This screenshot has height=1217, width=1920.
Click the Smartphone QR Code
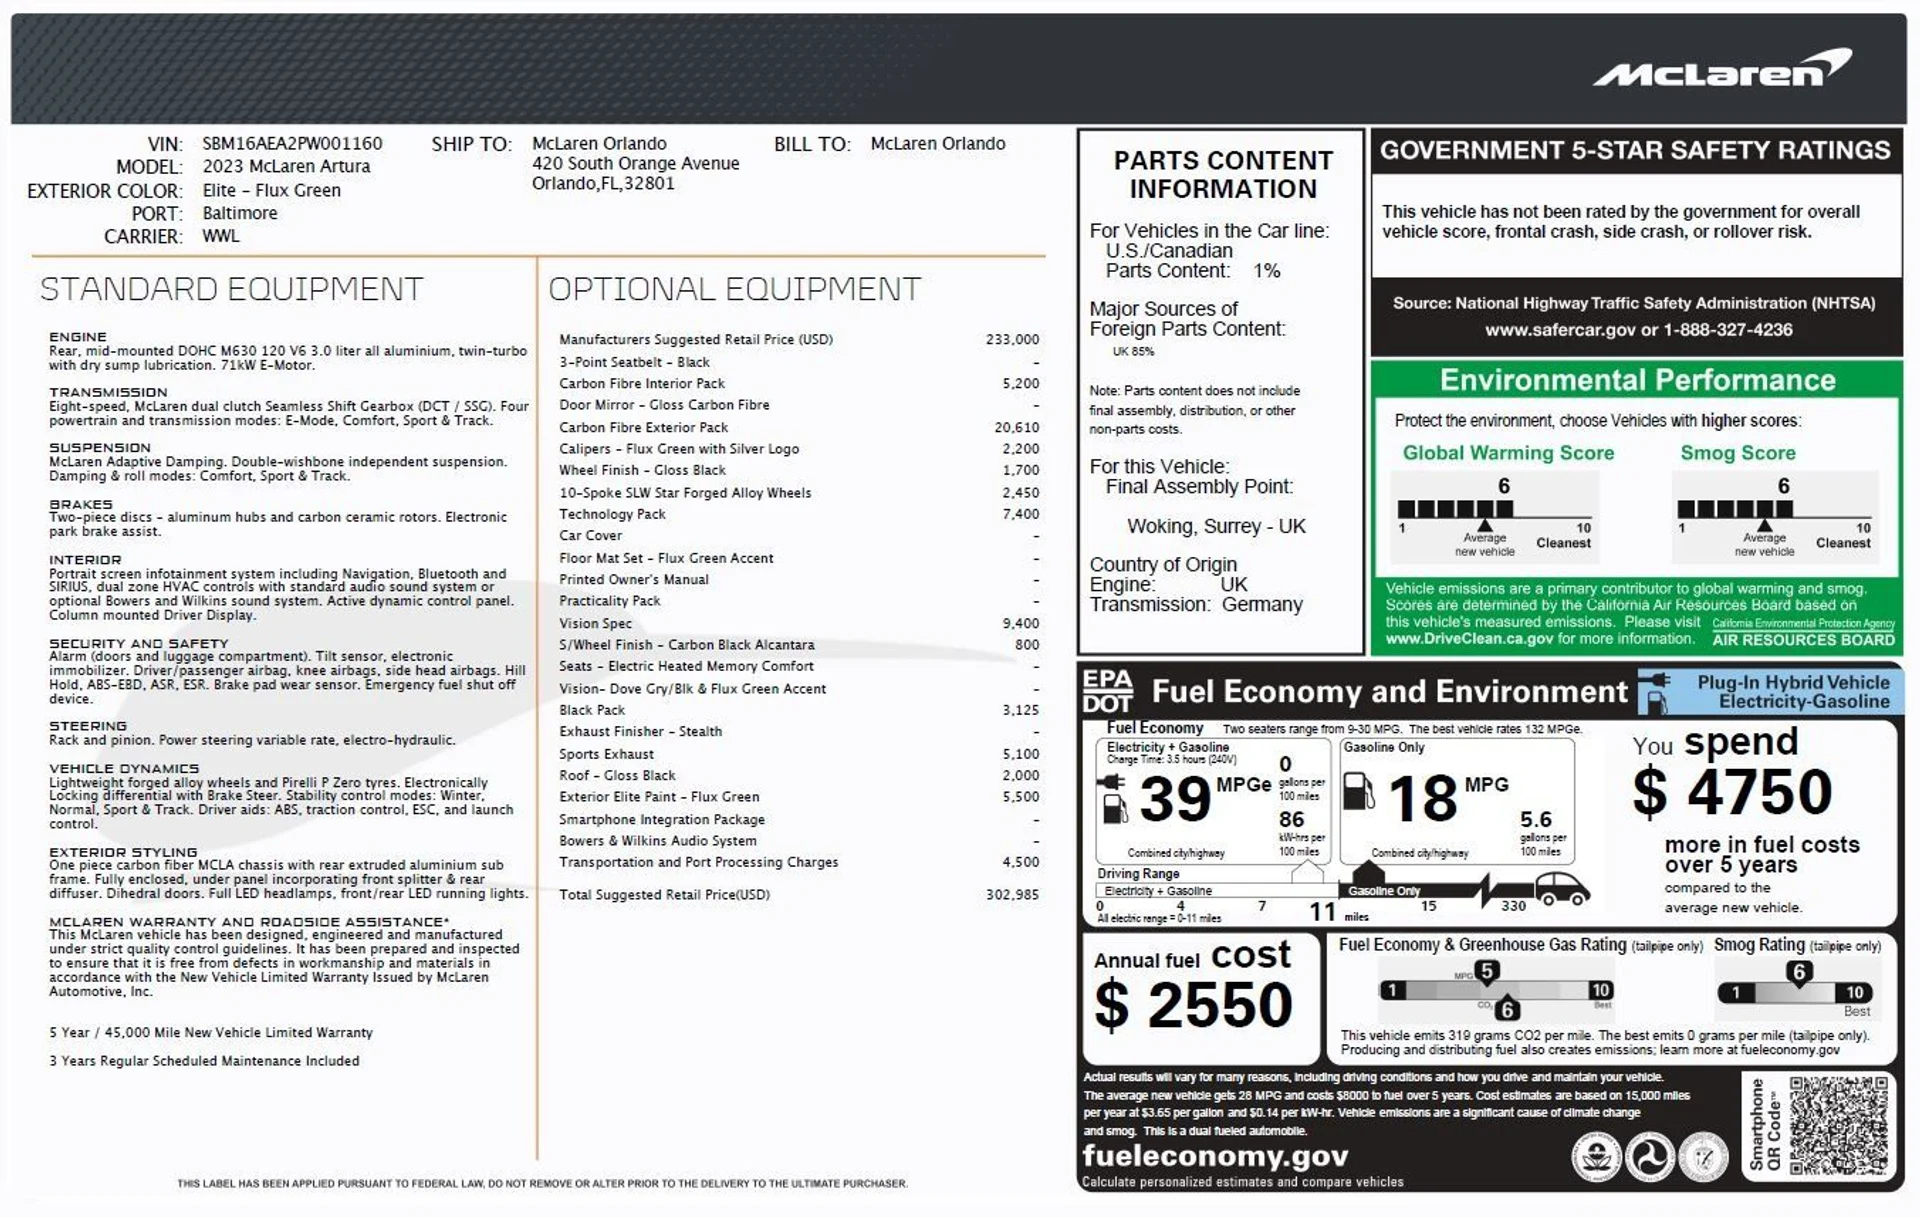[x=1839, y=1124]
